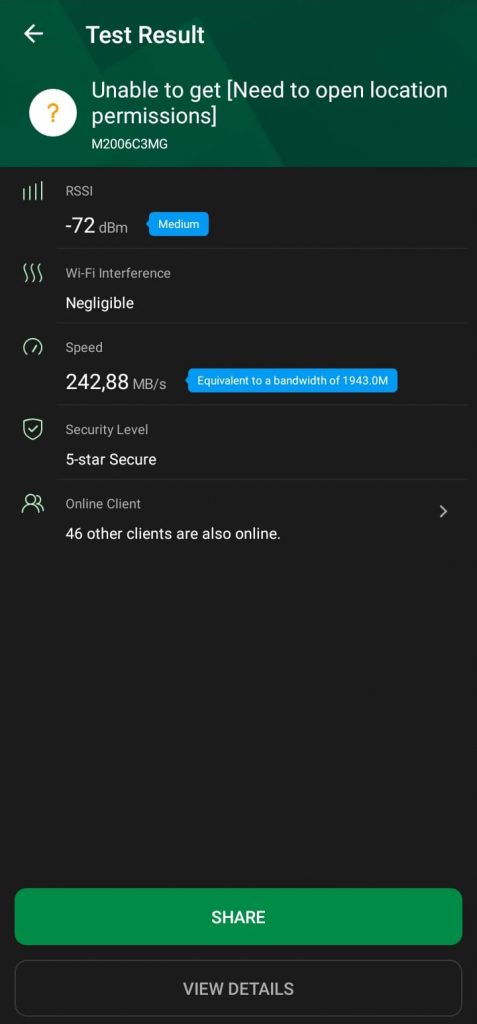Tap the orange question mark icon

click(53, 113)
